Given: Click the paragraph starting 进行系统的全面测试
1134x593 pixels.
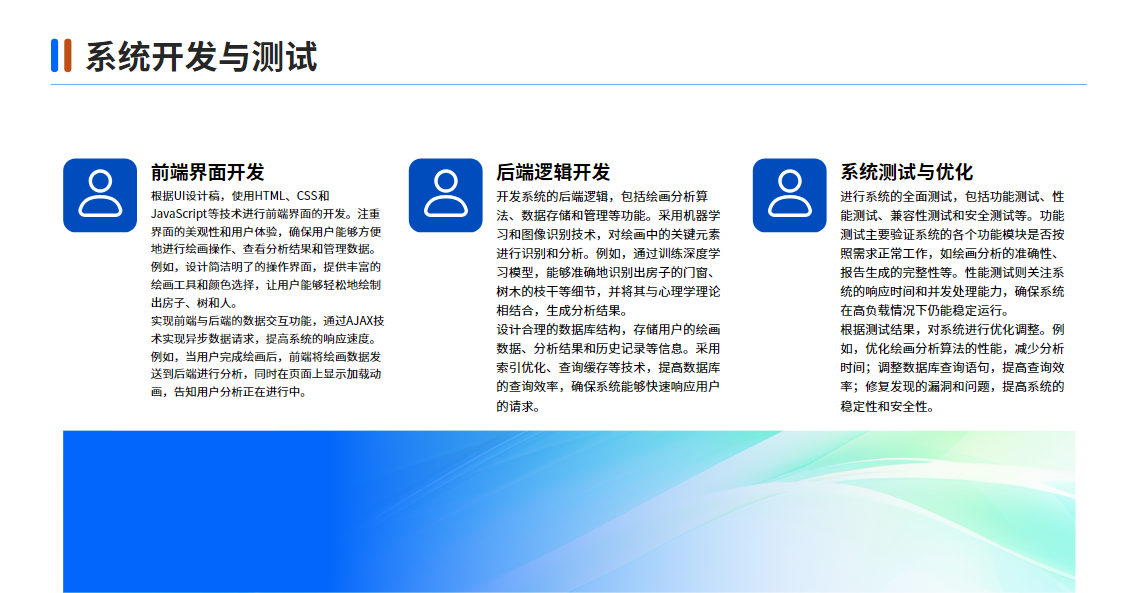Looking at the screenshot, I should (x=952, y=253).
